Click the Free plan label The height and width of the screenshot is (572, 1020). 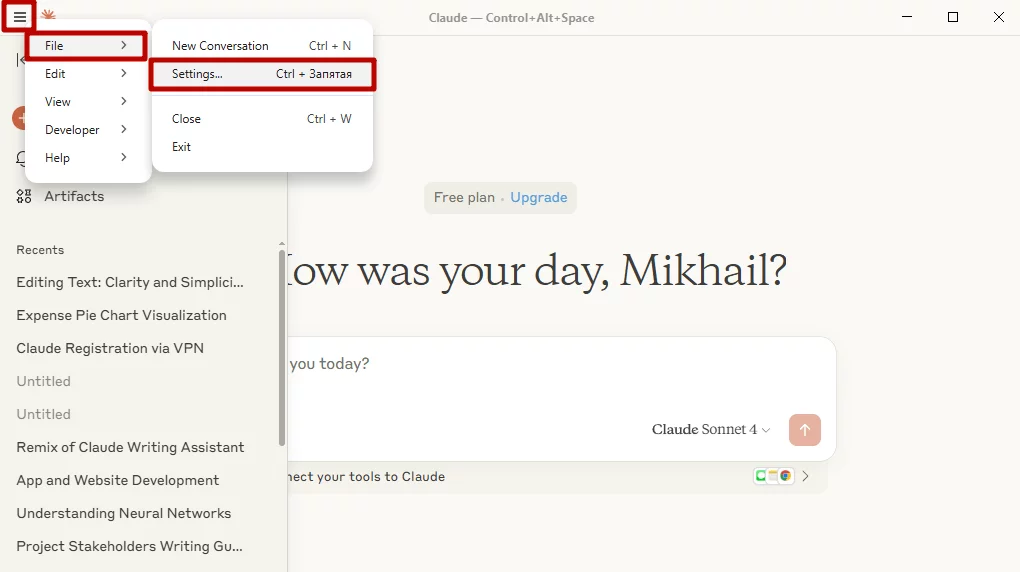(464, 197)
